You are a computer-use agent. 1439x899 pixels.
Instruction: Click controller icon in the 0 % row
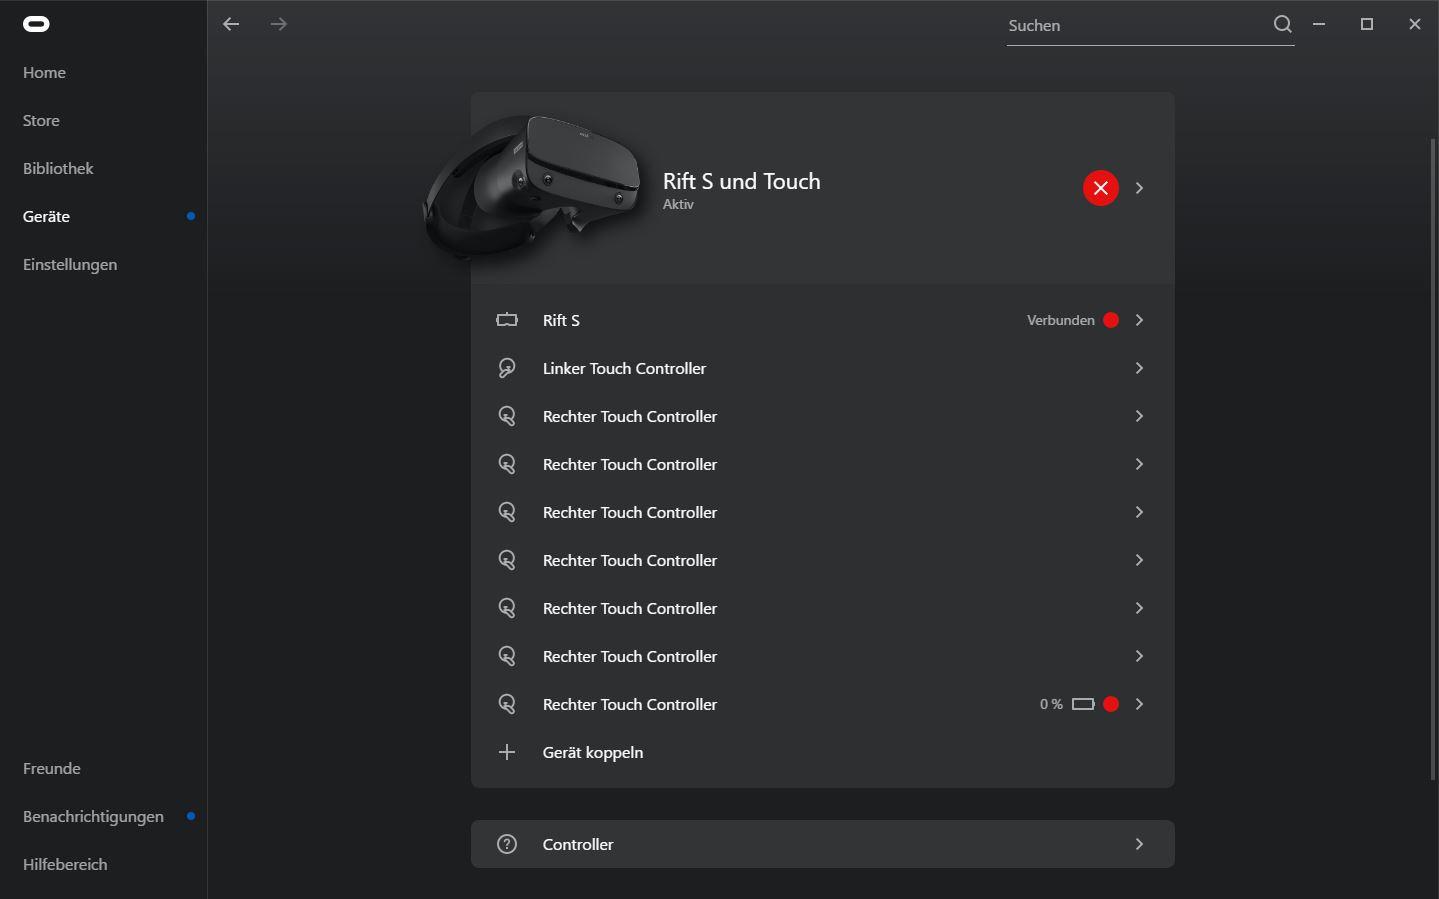click(x=507, y=704)
